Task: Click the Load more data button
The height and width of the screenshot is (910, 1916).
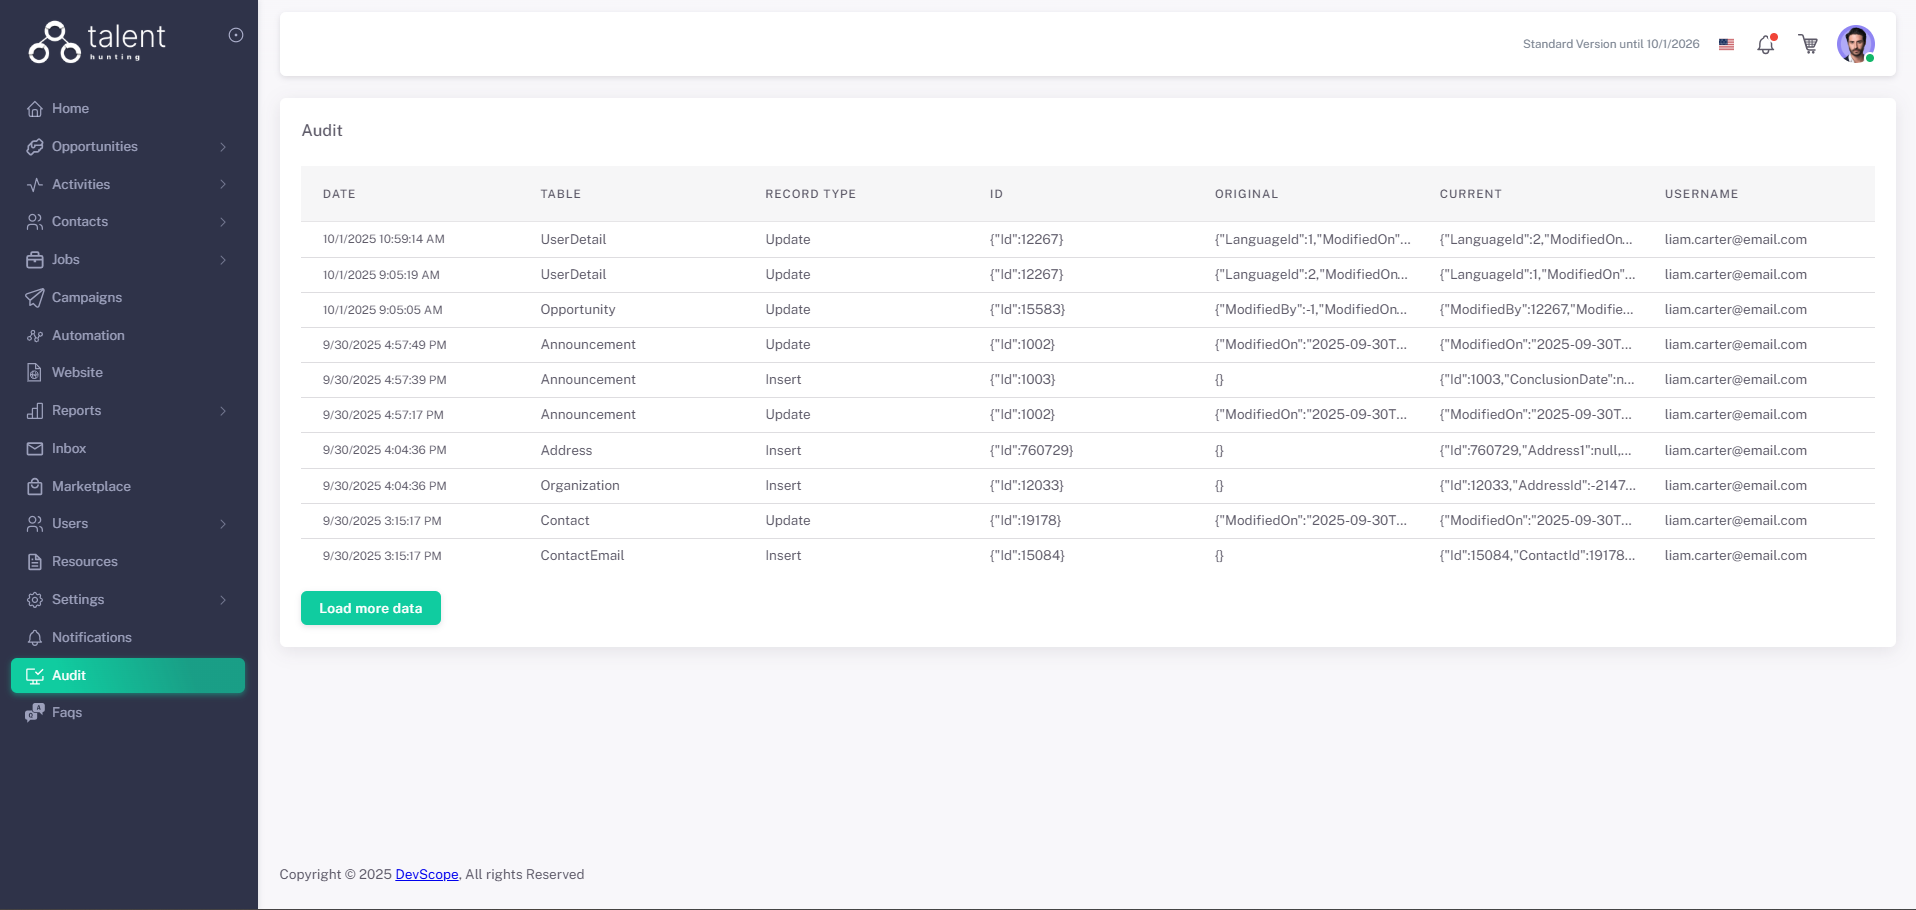Action: pos(370,608)
